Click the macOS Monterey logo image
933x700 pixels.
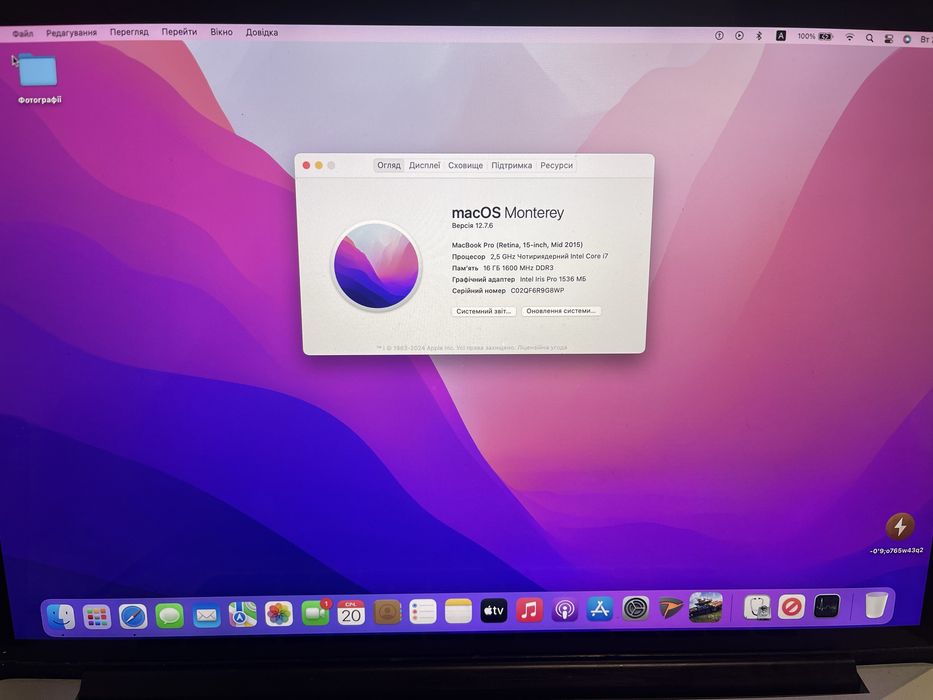coord(376,265)
